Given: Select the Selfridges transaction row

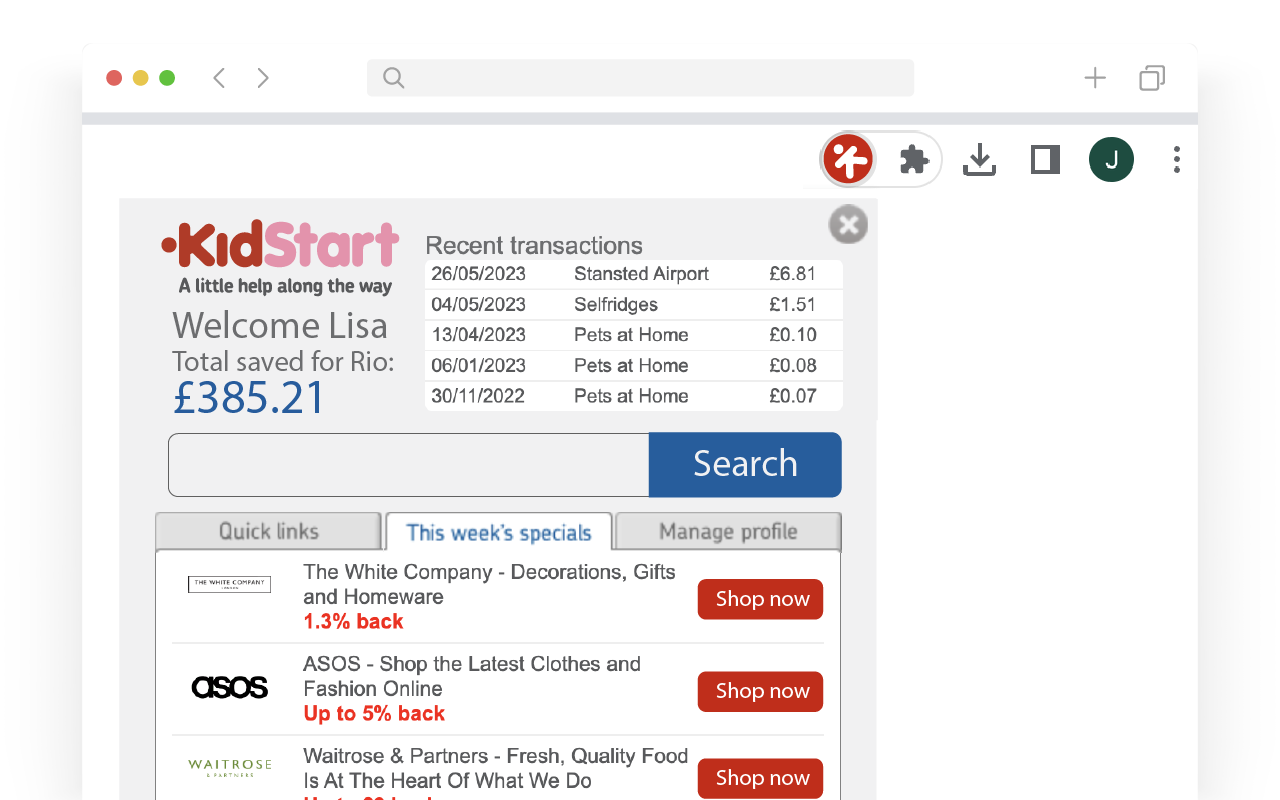Looking at the screenshot, I should [x=634, y=305].
